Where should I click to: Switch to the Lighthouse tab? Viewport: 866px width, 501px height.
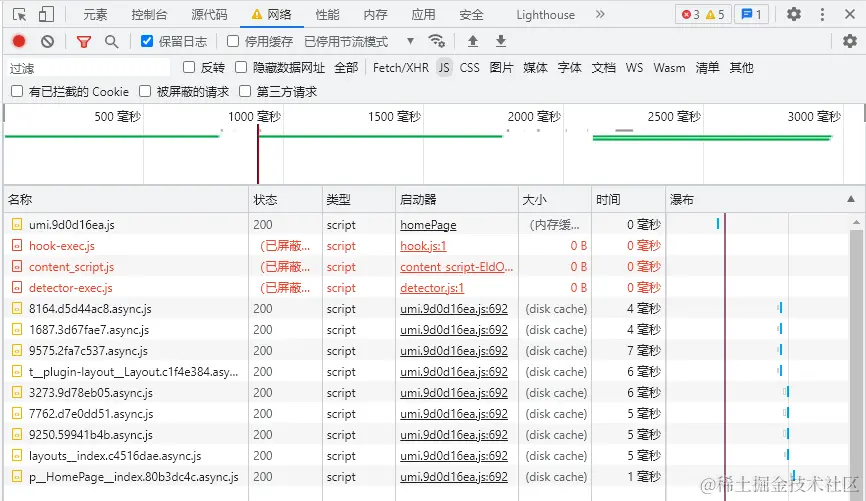(546, 14)
